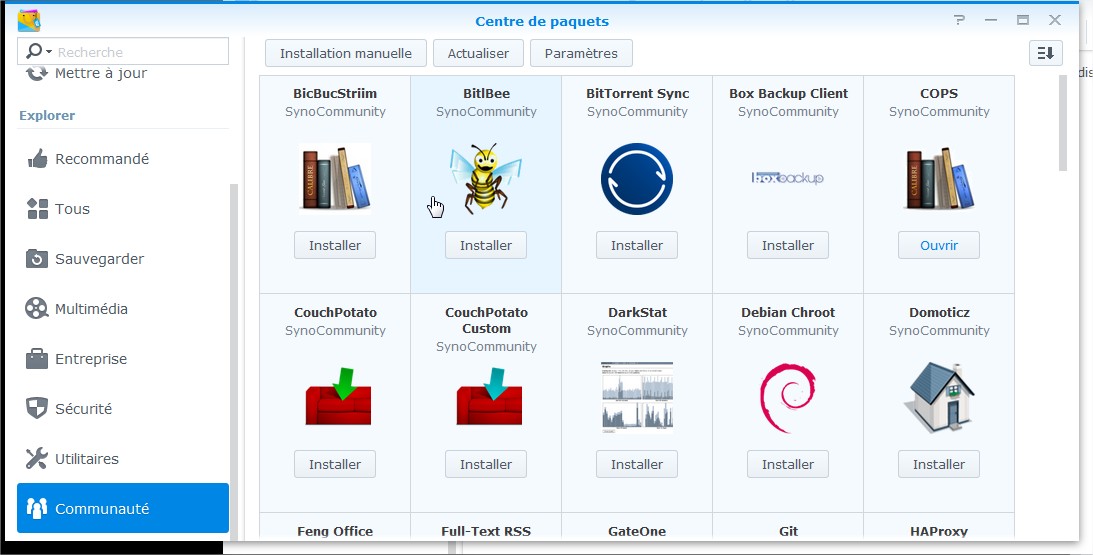Click the Multimédia film reel icon
Image resolution: width=1093 pixels, height=555 pixels.
[37, 308]
